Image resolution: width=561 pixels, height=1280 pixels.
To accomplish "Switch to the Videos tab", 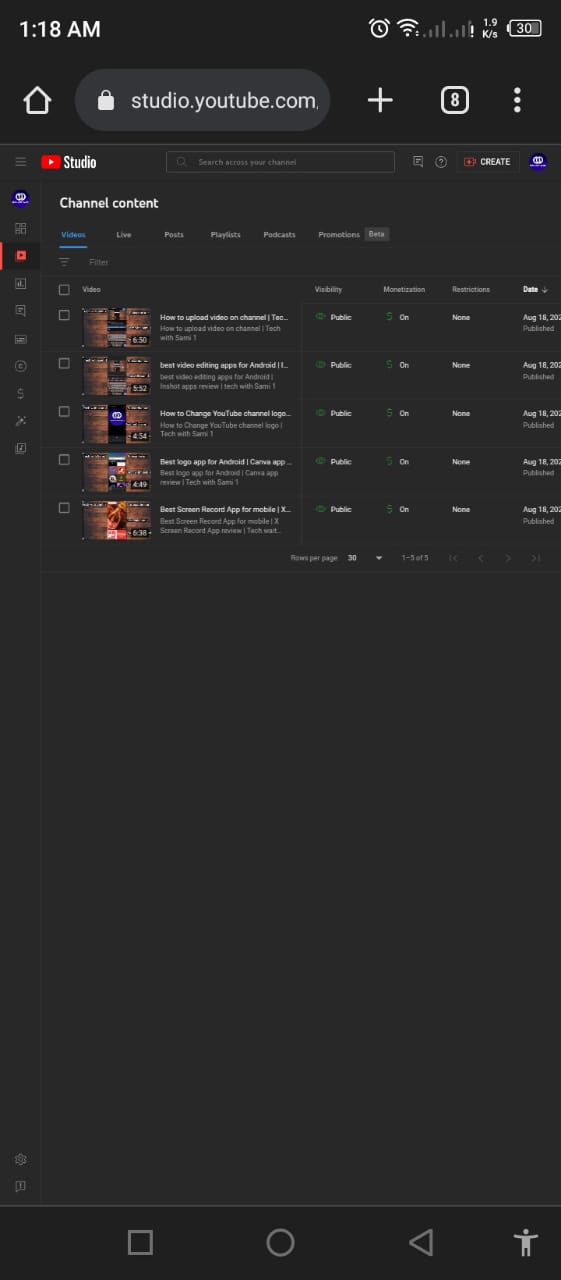I will pos(73,235).
